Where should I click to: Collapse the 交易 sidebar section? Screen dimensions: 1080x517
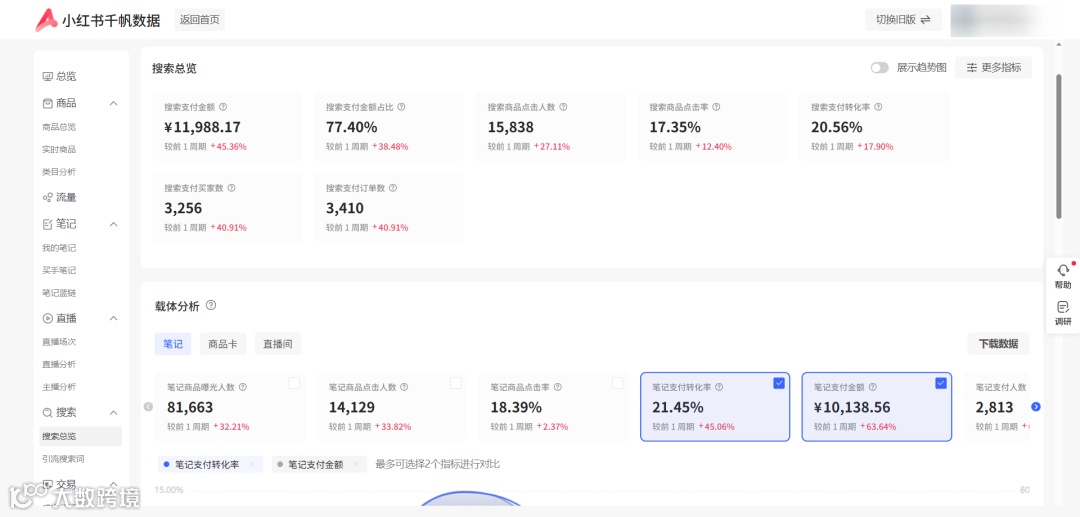[114, 484]
